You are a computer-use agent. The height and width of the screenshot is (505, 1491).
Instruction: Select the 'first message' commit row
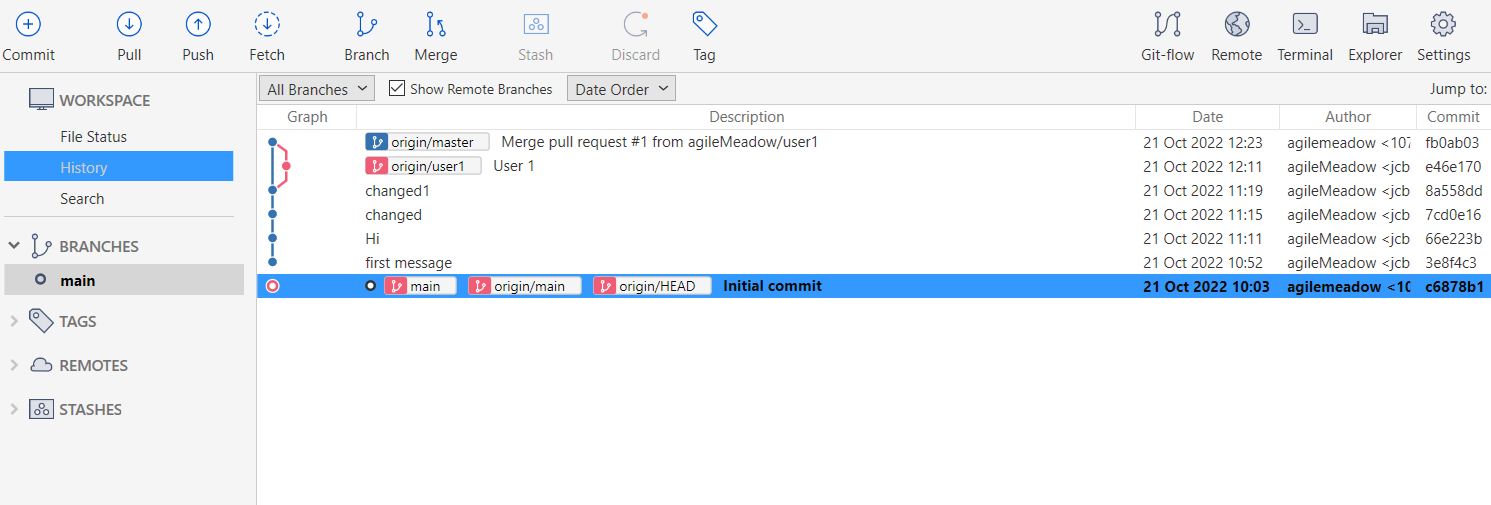pos(874,262)
